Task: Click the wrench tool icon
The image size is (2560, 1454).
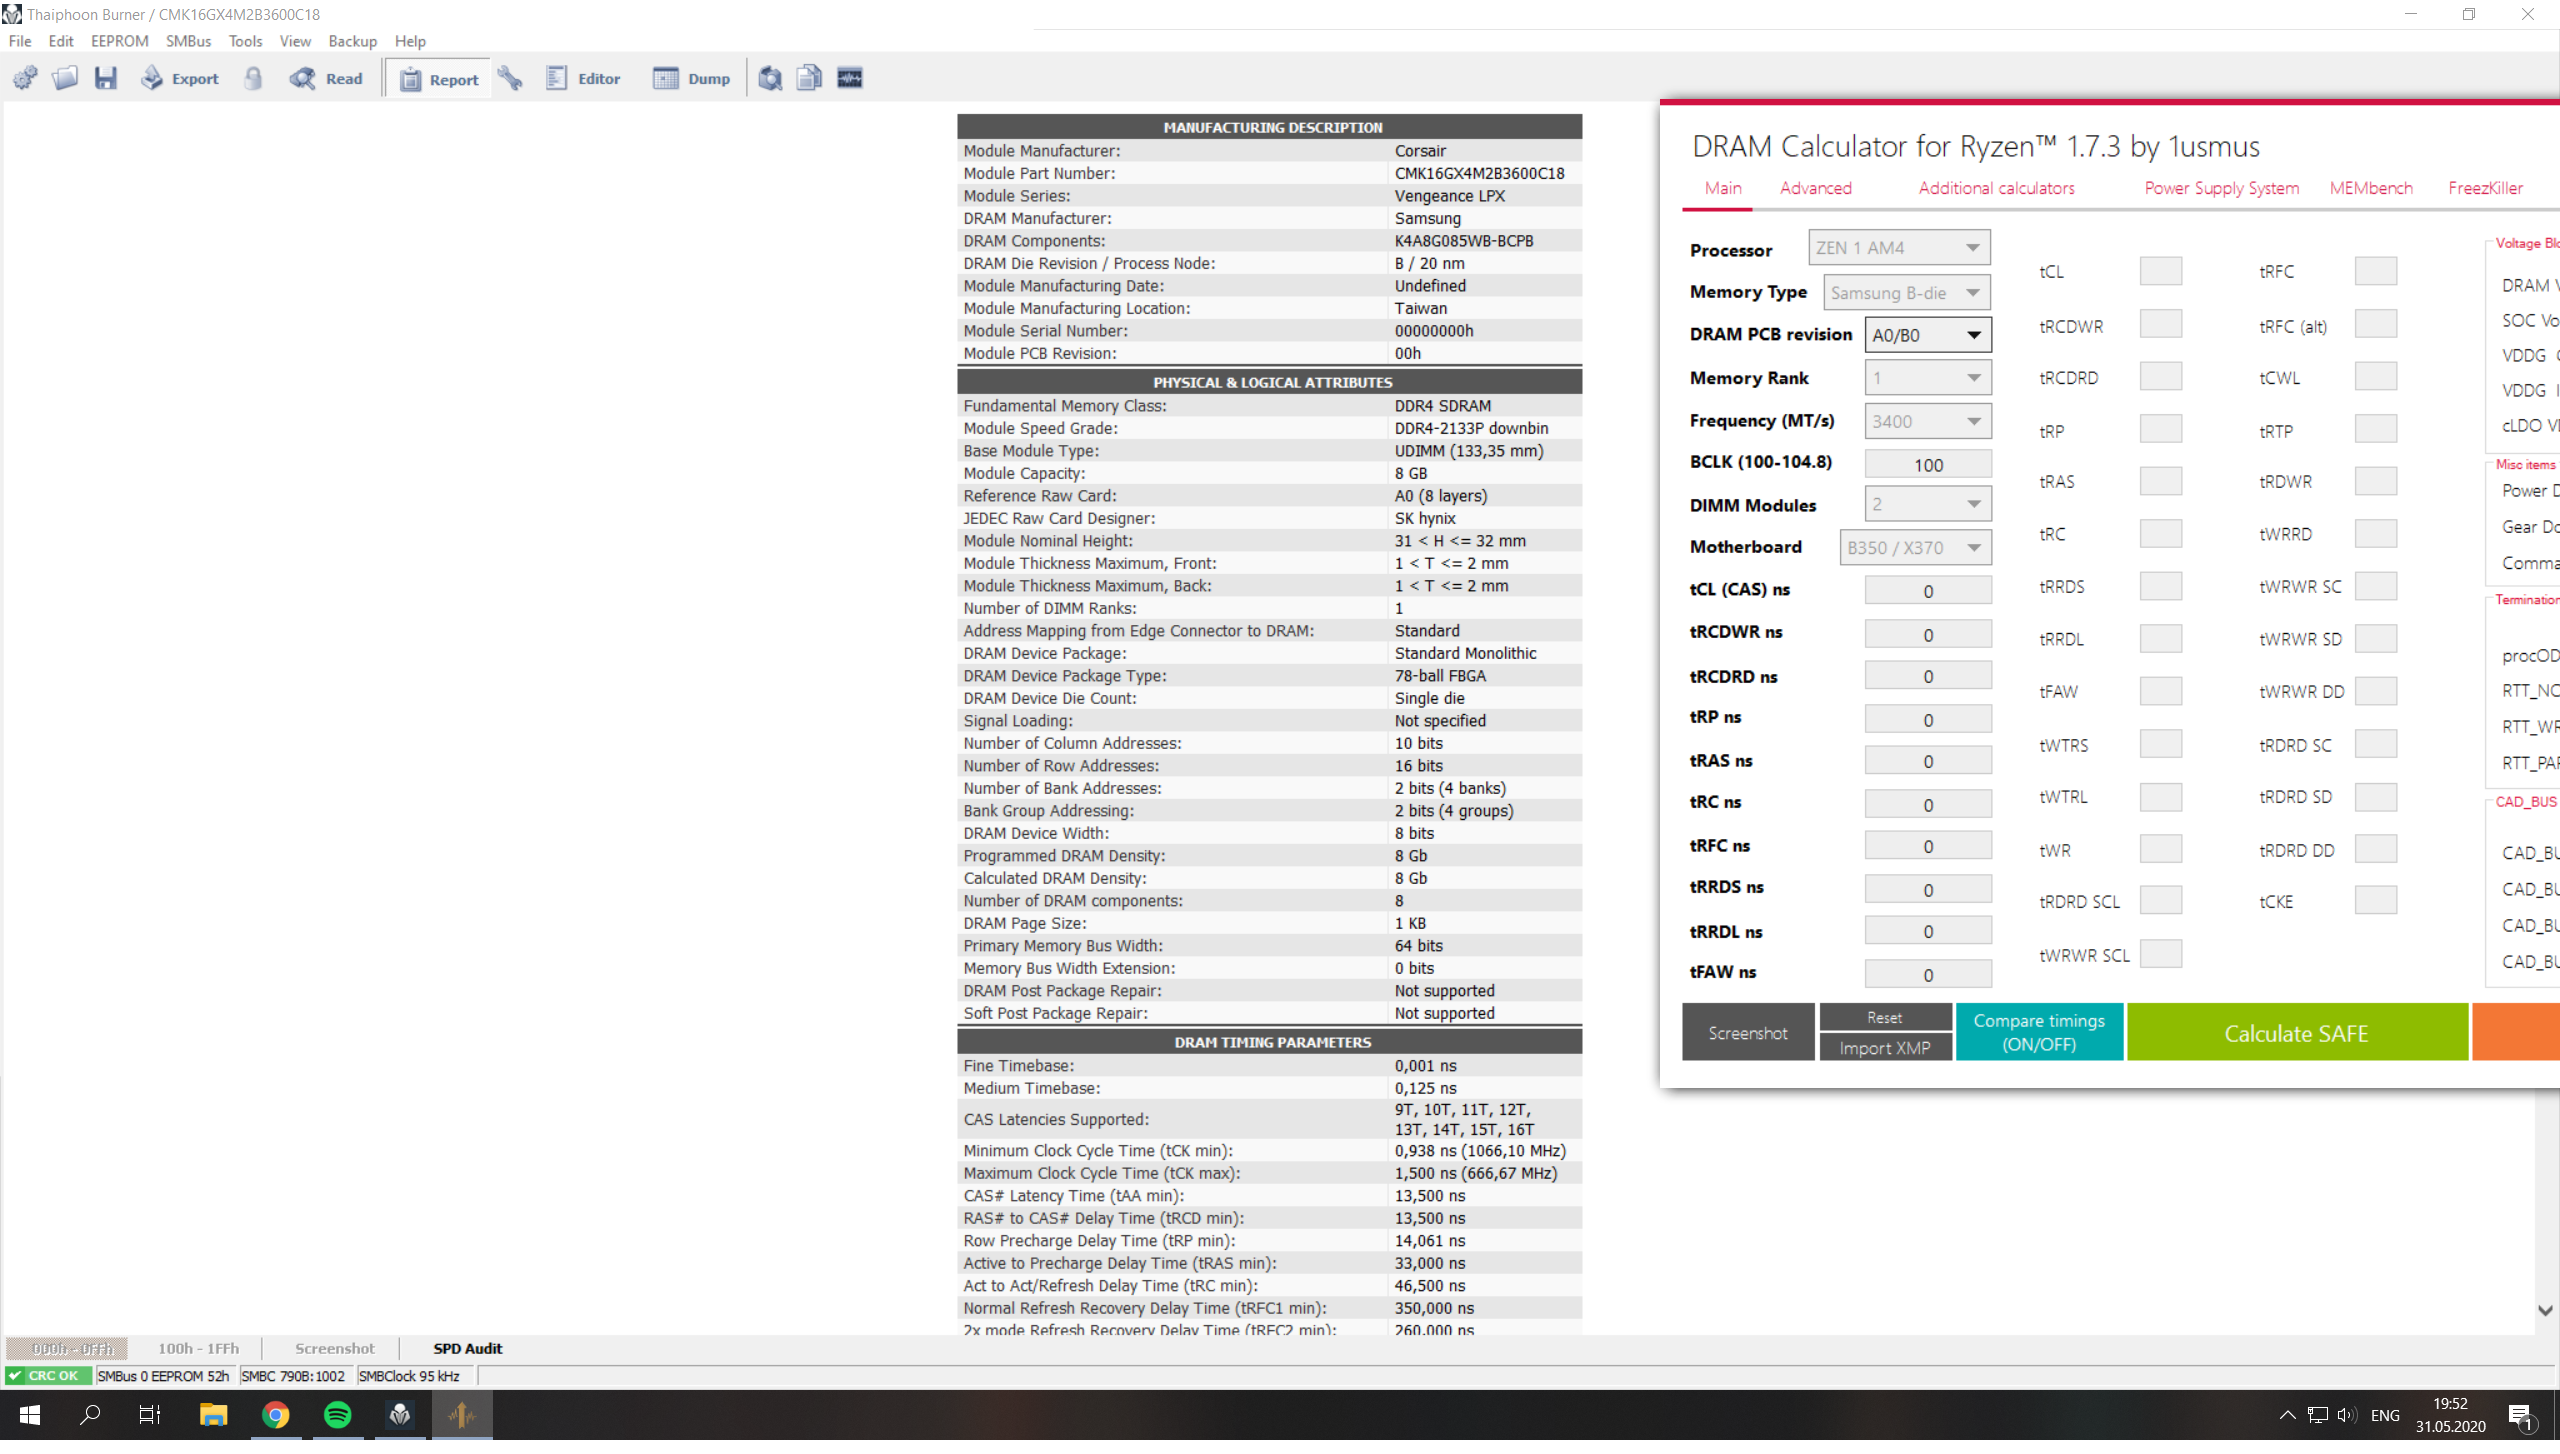Action: click(510, 78)
